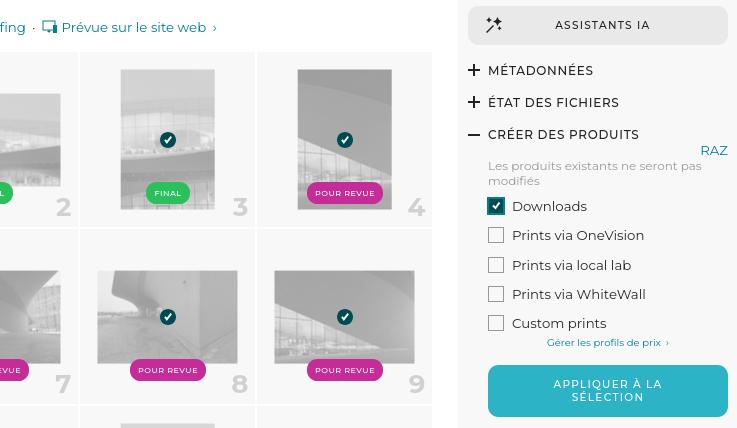
Task: Click Appliquer à la sélection button
Action: click(608, 391)
